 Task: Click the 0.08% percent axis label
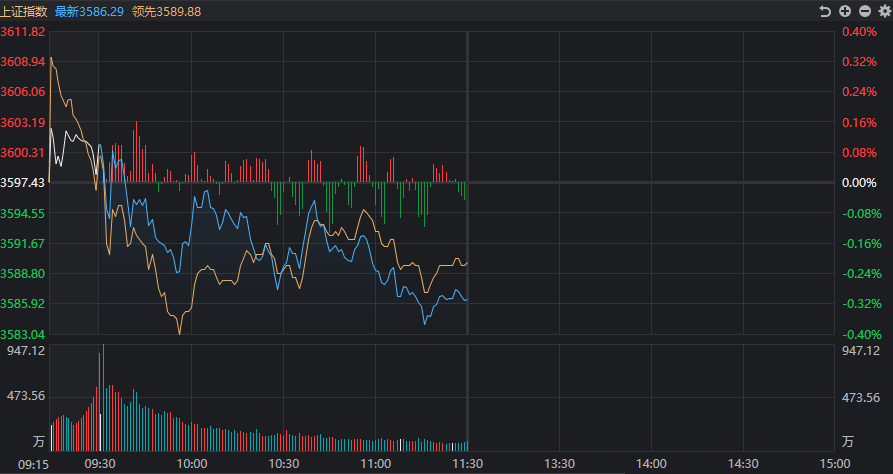[x=859, y=153]
